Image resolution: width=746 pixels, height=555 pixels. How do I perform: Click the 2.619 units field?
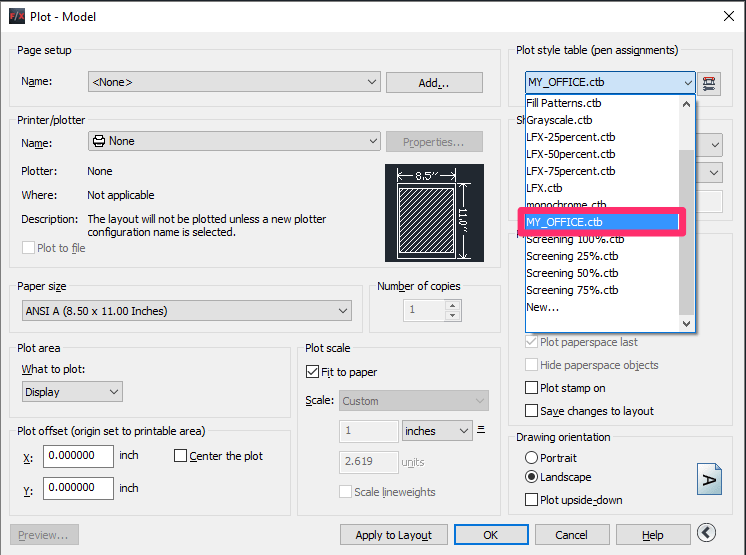pos(368,462)
